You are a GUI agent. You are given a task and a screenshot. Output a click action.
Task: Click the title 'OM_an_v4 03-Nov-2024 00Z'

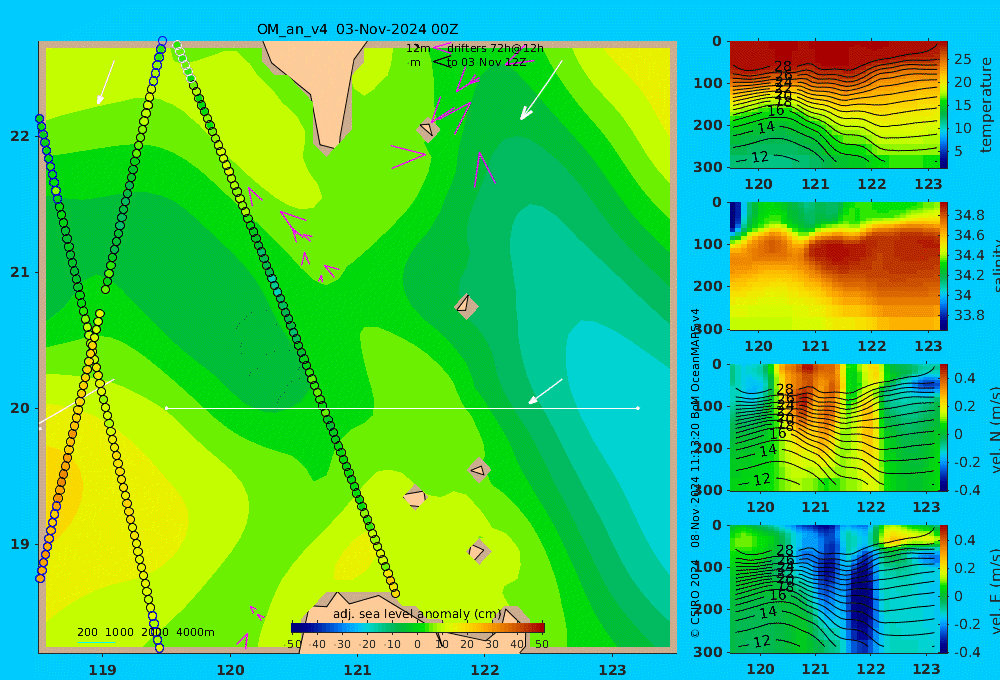point(357,29)
